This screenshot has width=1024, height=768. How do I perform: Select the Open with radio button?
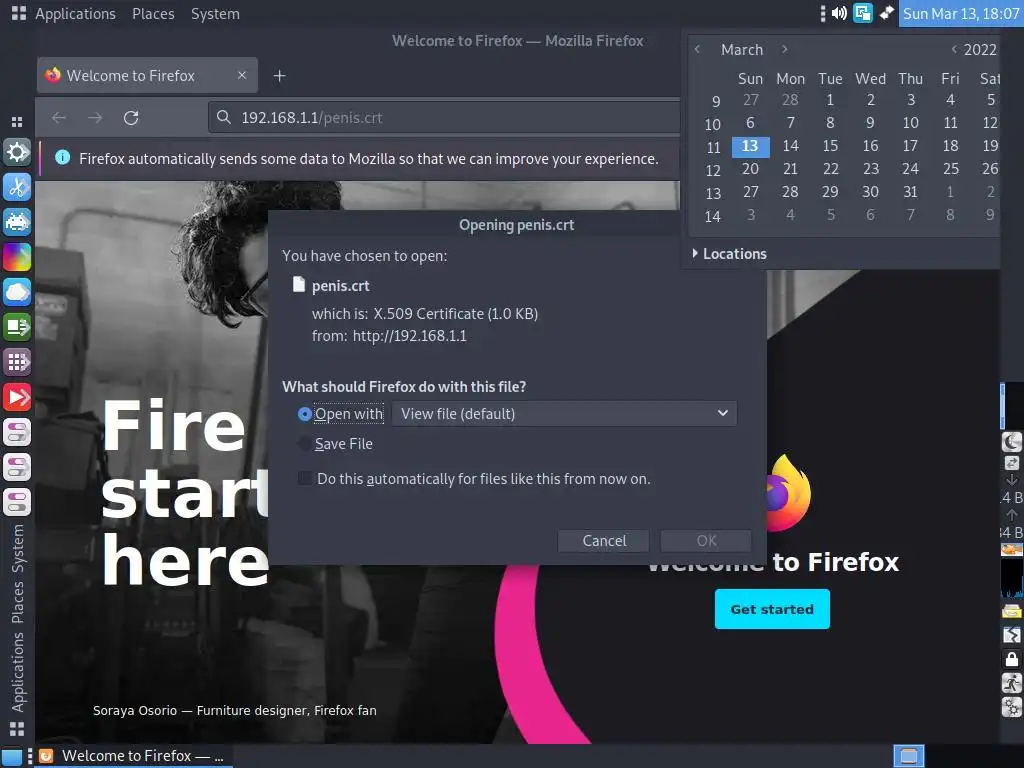click(x=304, y=414)
